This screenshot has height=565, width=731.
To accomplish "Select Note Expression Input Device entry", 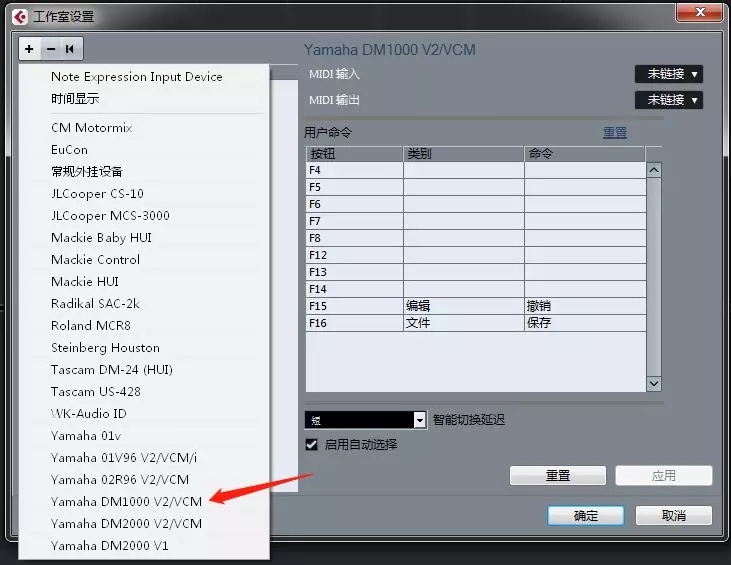I will [136, 76].
